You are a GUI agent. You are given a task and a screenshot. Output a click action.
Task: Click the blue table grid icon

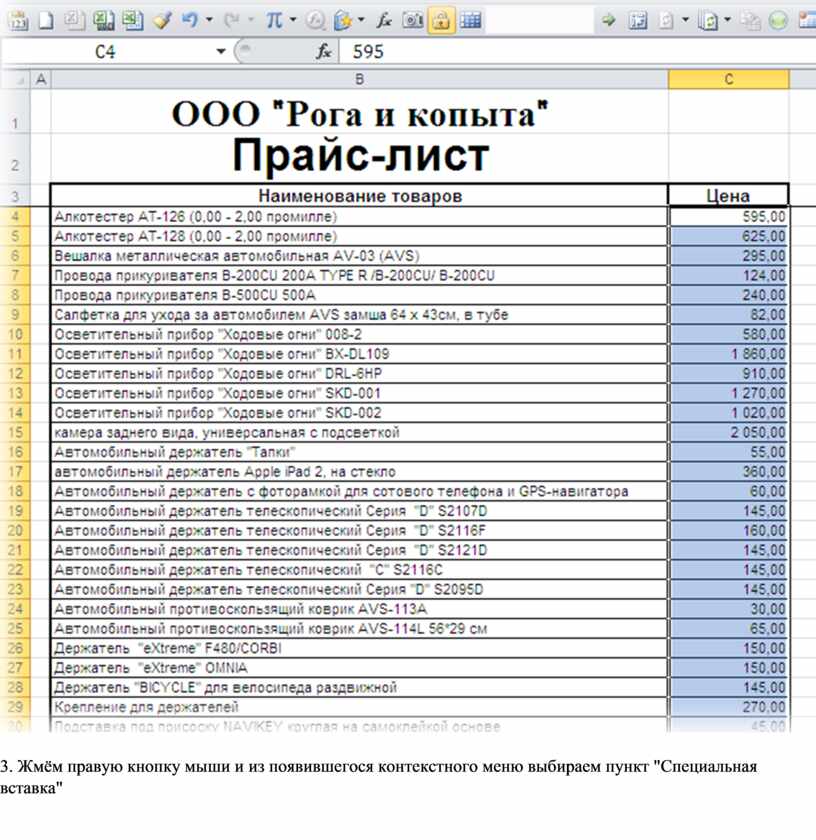point(470,20)
